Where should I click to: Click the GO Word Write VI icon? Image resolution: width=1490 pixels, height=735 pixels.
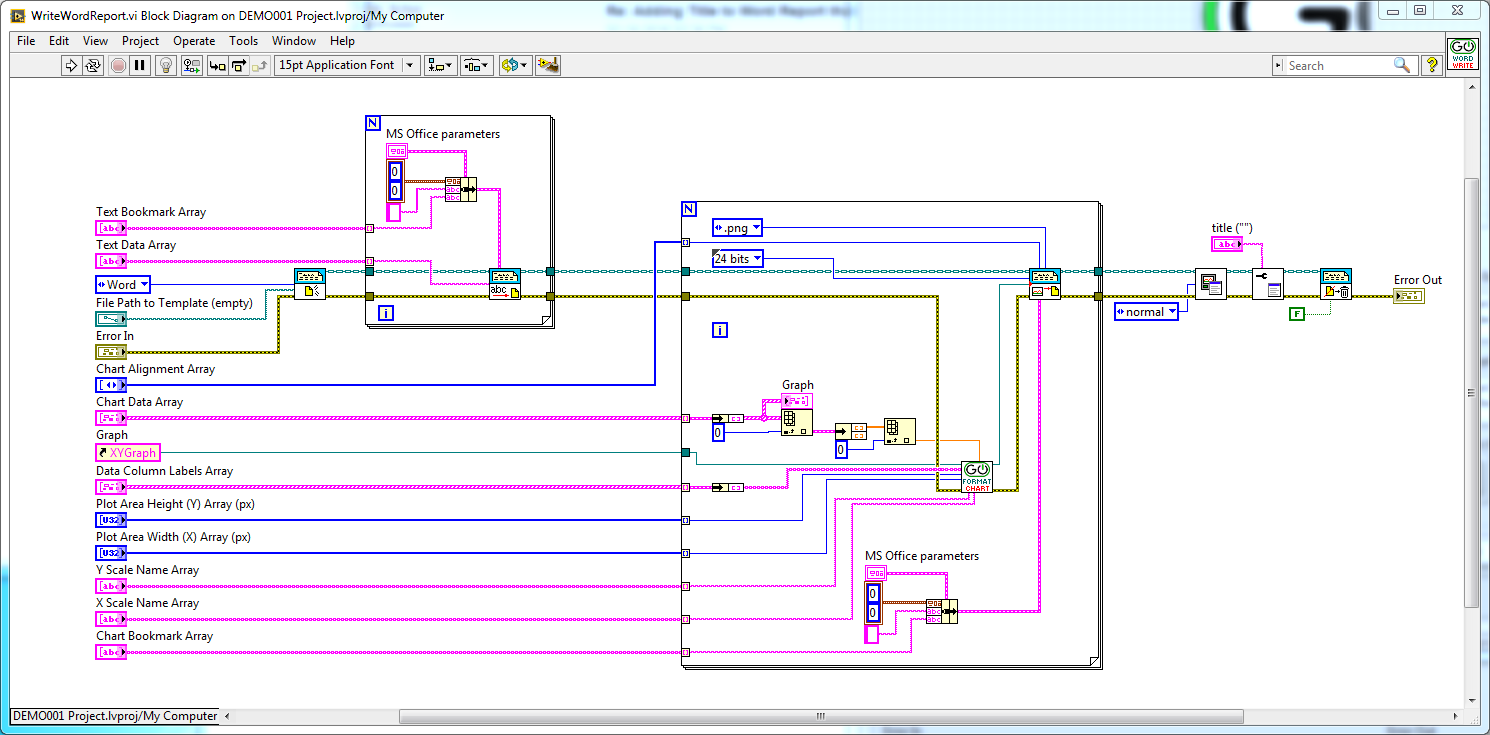pos(1462,53)
